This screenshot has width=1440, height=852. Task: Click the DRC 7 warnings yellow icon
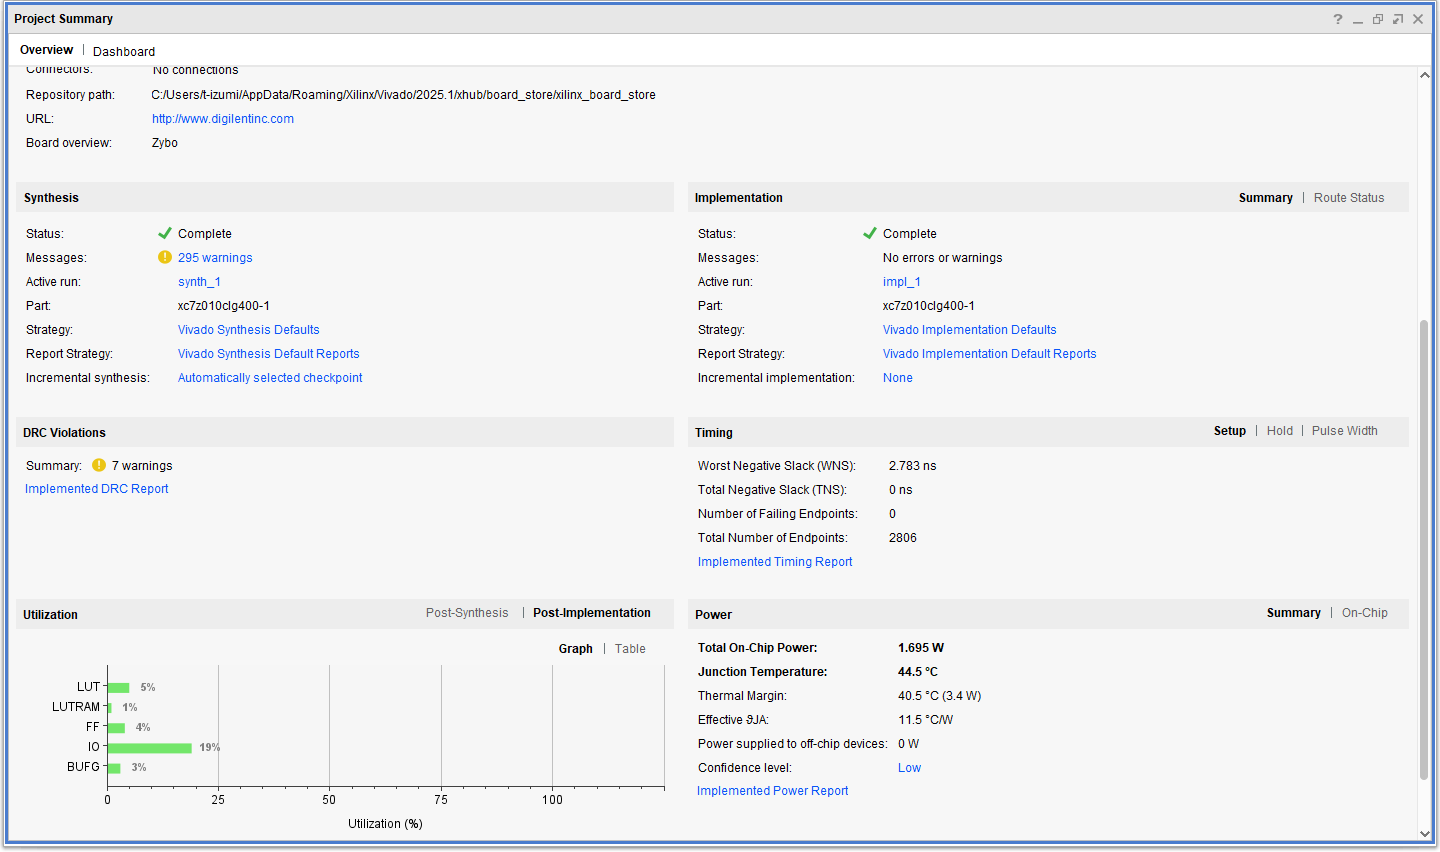pos(99,465)
